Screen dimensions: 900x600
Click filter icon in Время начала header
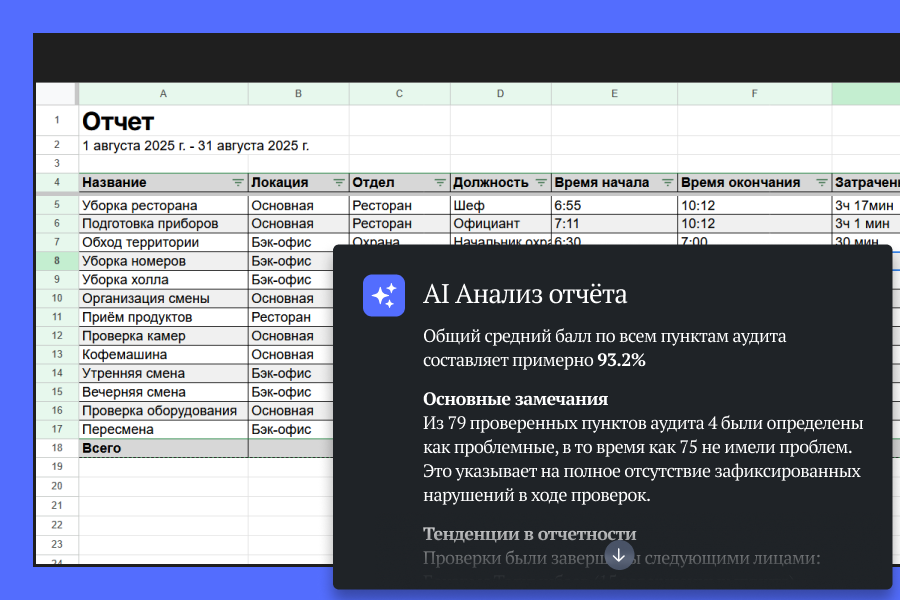[667, 183]
